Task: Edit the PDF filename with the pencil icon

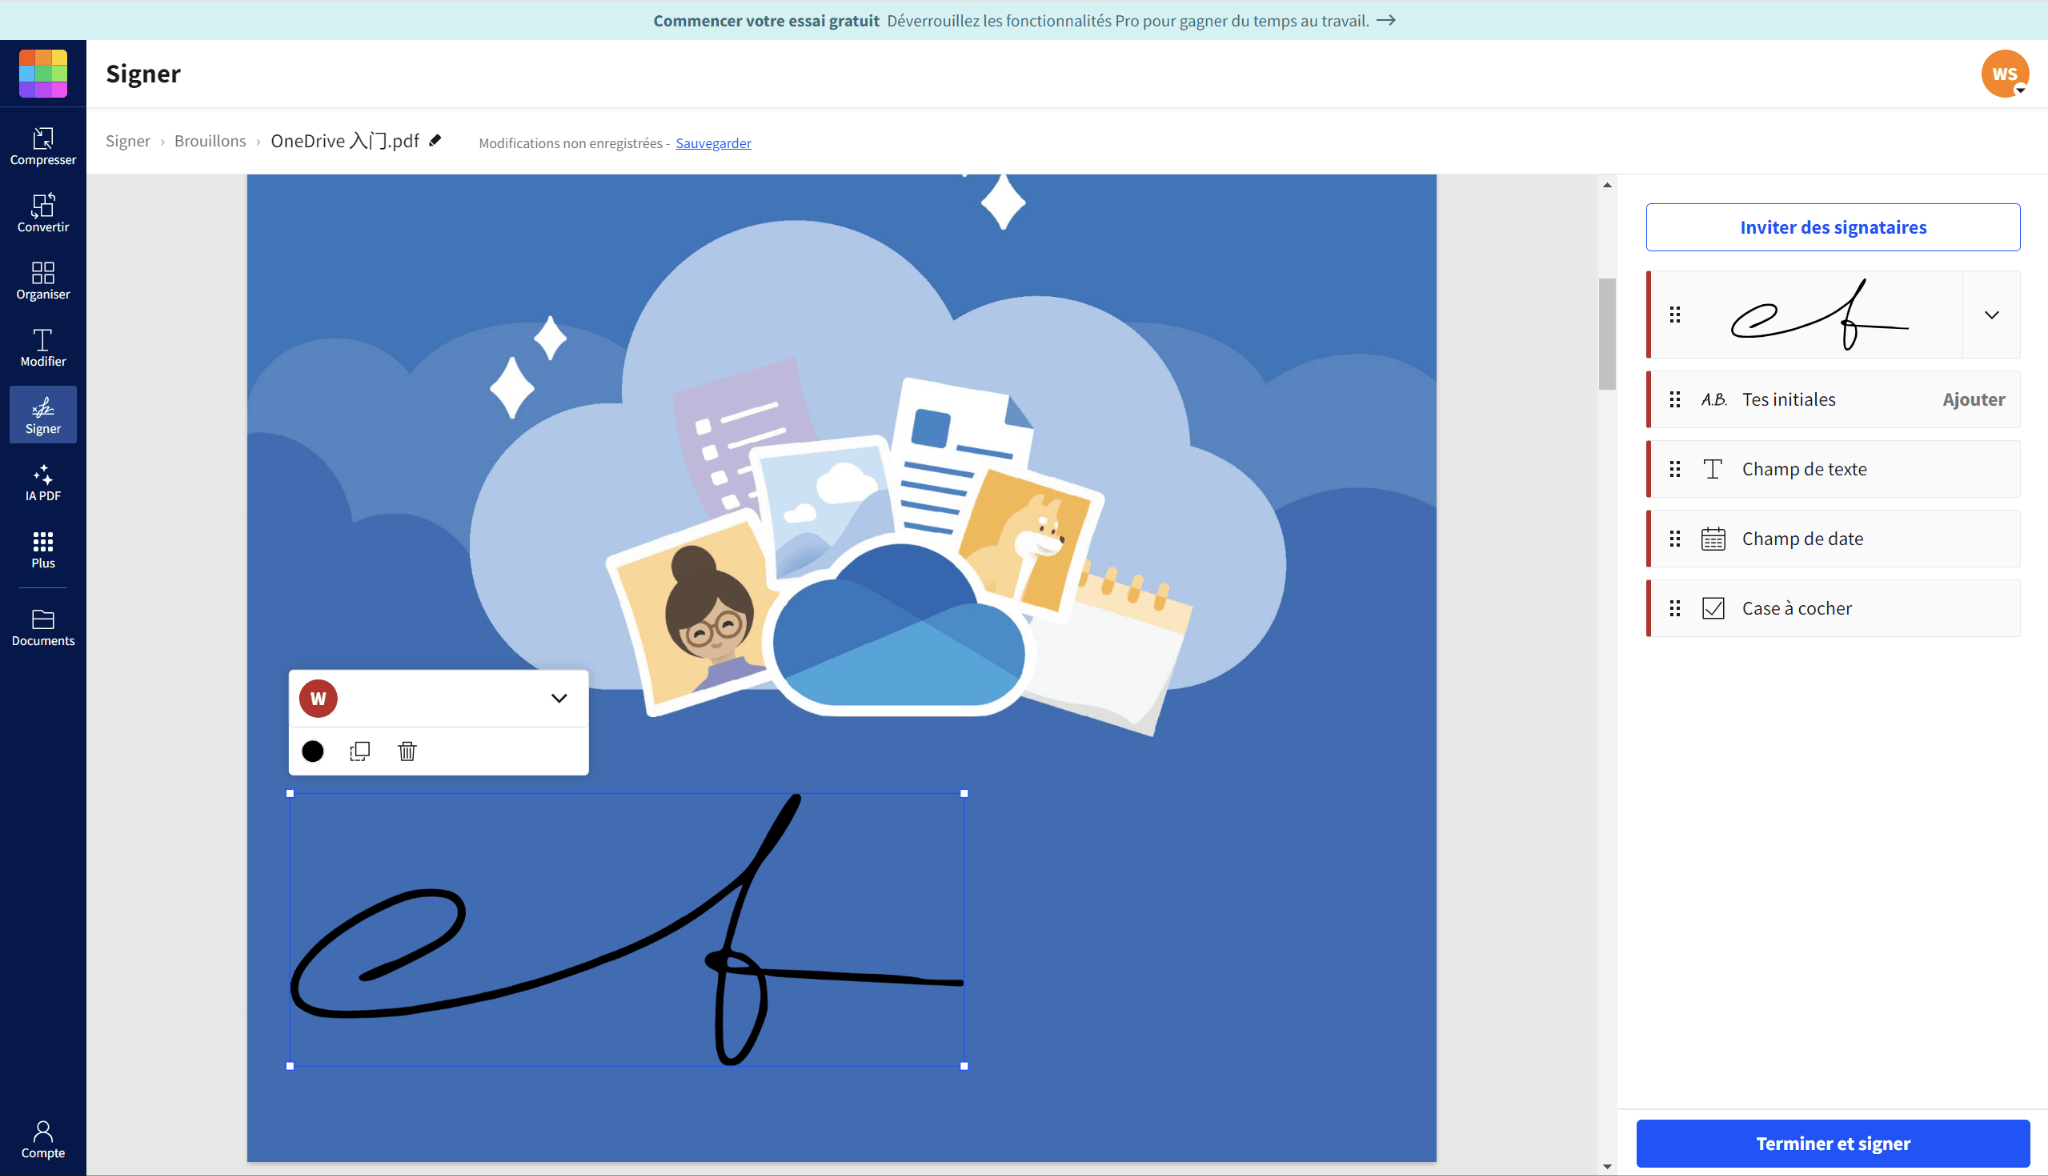Action: [436, 140]
